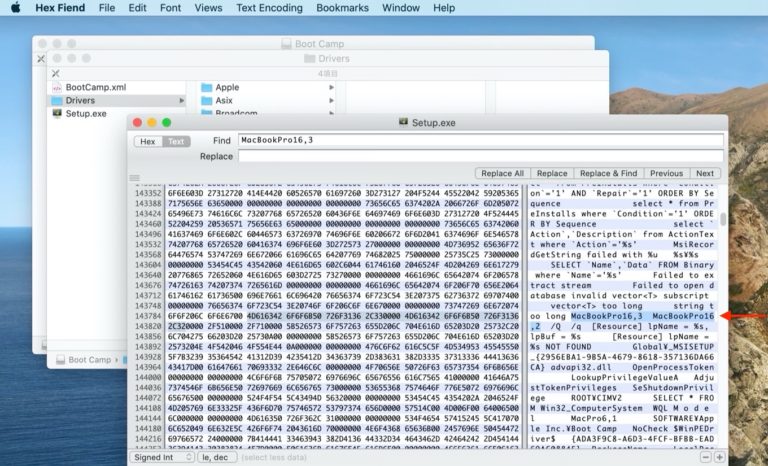Jump to the Next match
The image size is (768, 466).
tap(705, 173)
